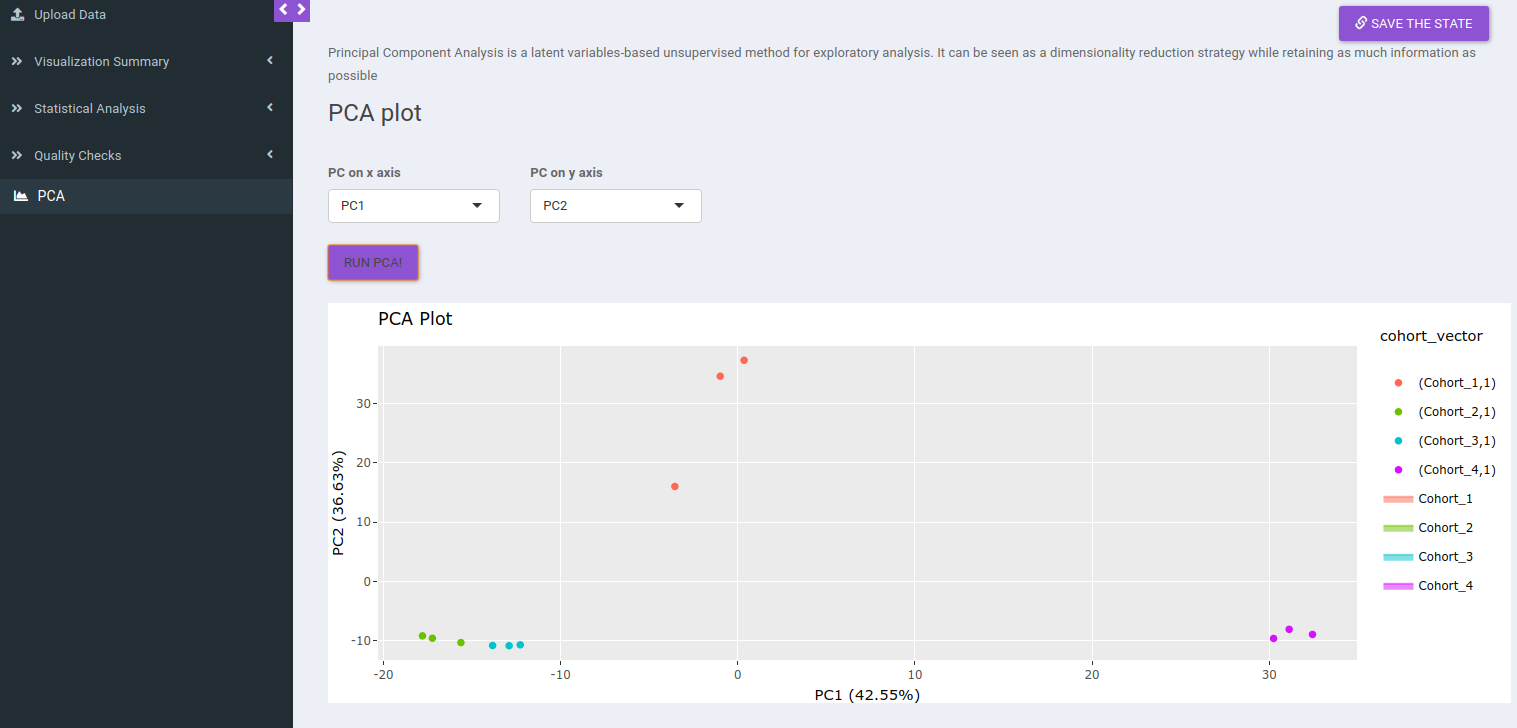This screenshot has height=728, width=1517.
Task: Toggle Cohort_3 ellipse legend entry
Action: 1428,557
